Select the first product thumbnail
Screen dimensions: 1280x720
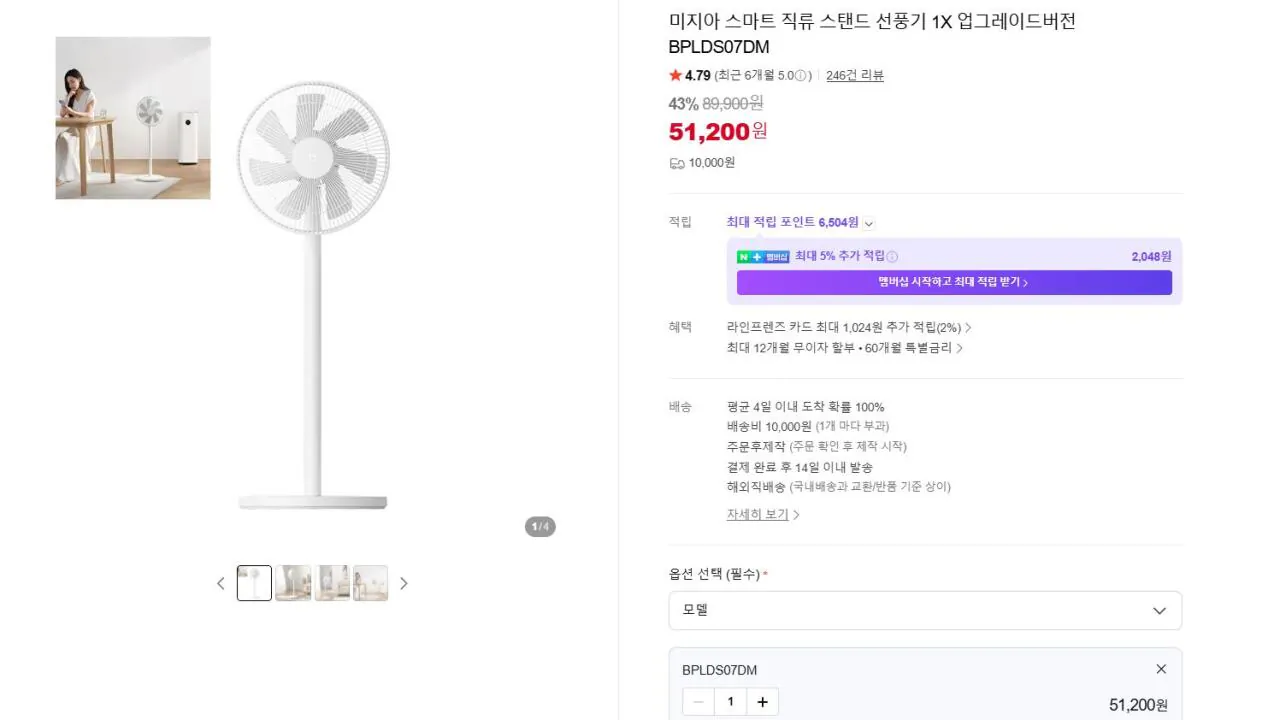(x=254, y=583)
